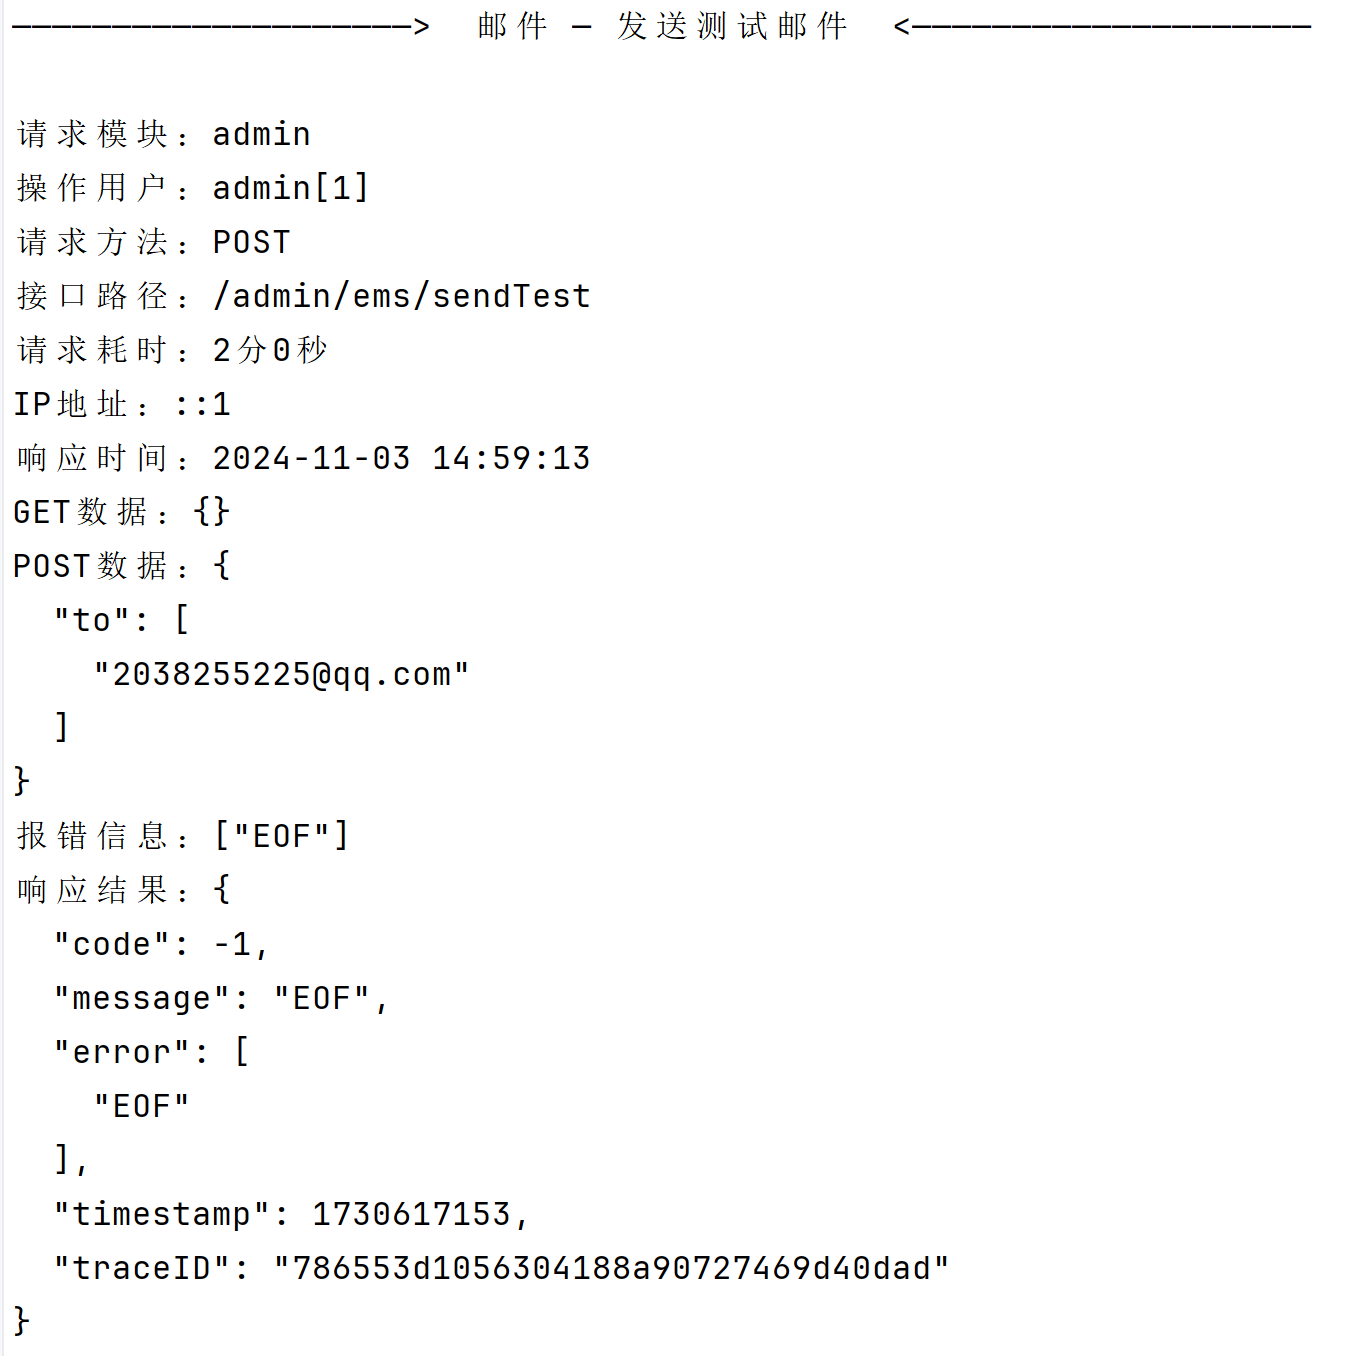Click the header title 发送测试邮件
Screen dimensions: 1352x1356
point(732,26)
